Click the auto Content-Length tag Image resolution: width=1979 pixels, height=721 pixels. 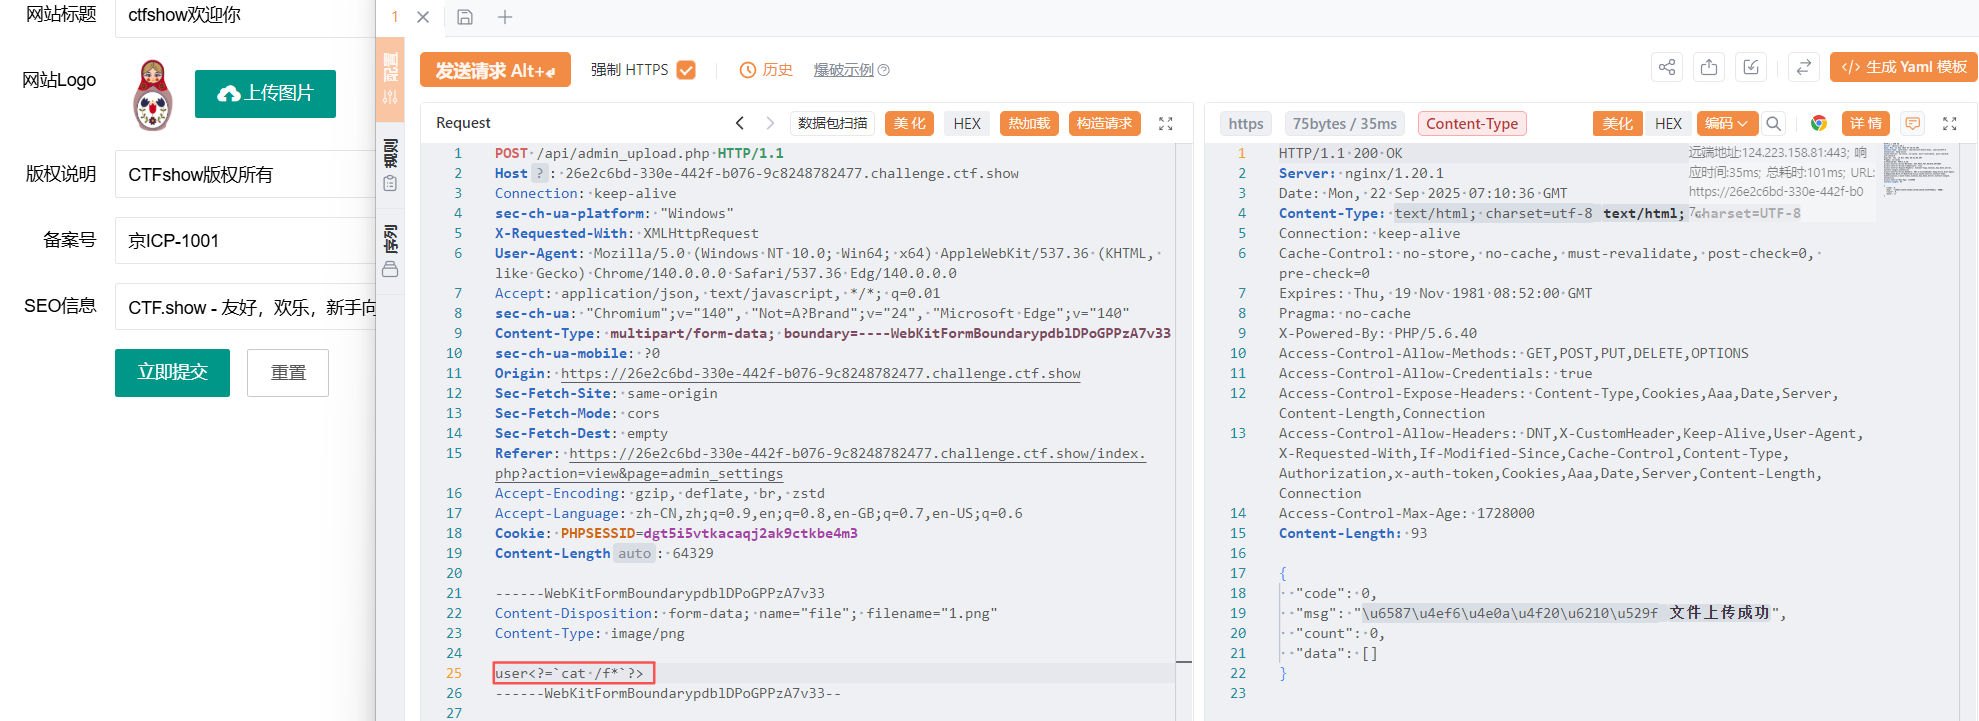(634, 553)
